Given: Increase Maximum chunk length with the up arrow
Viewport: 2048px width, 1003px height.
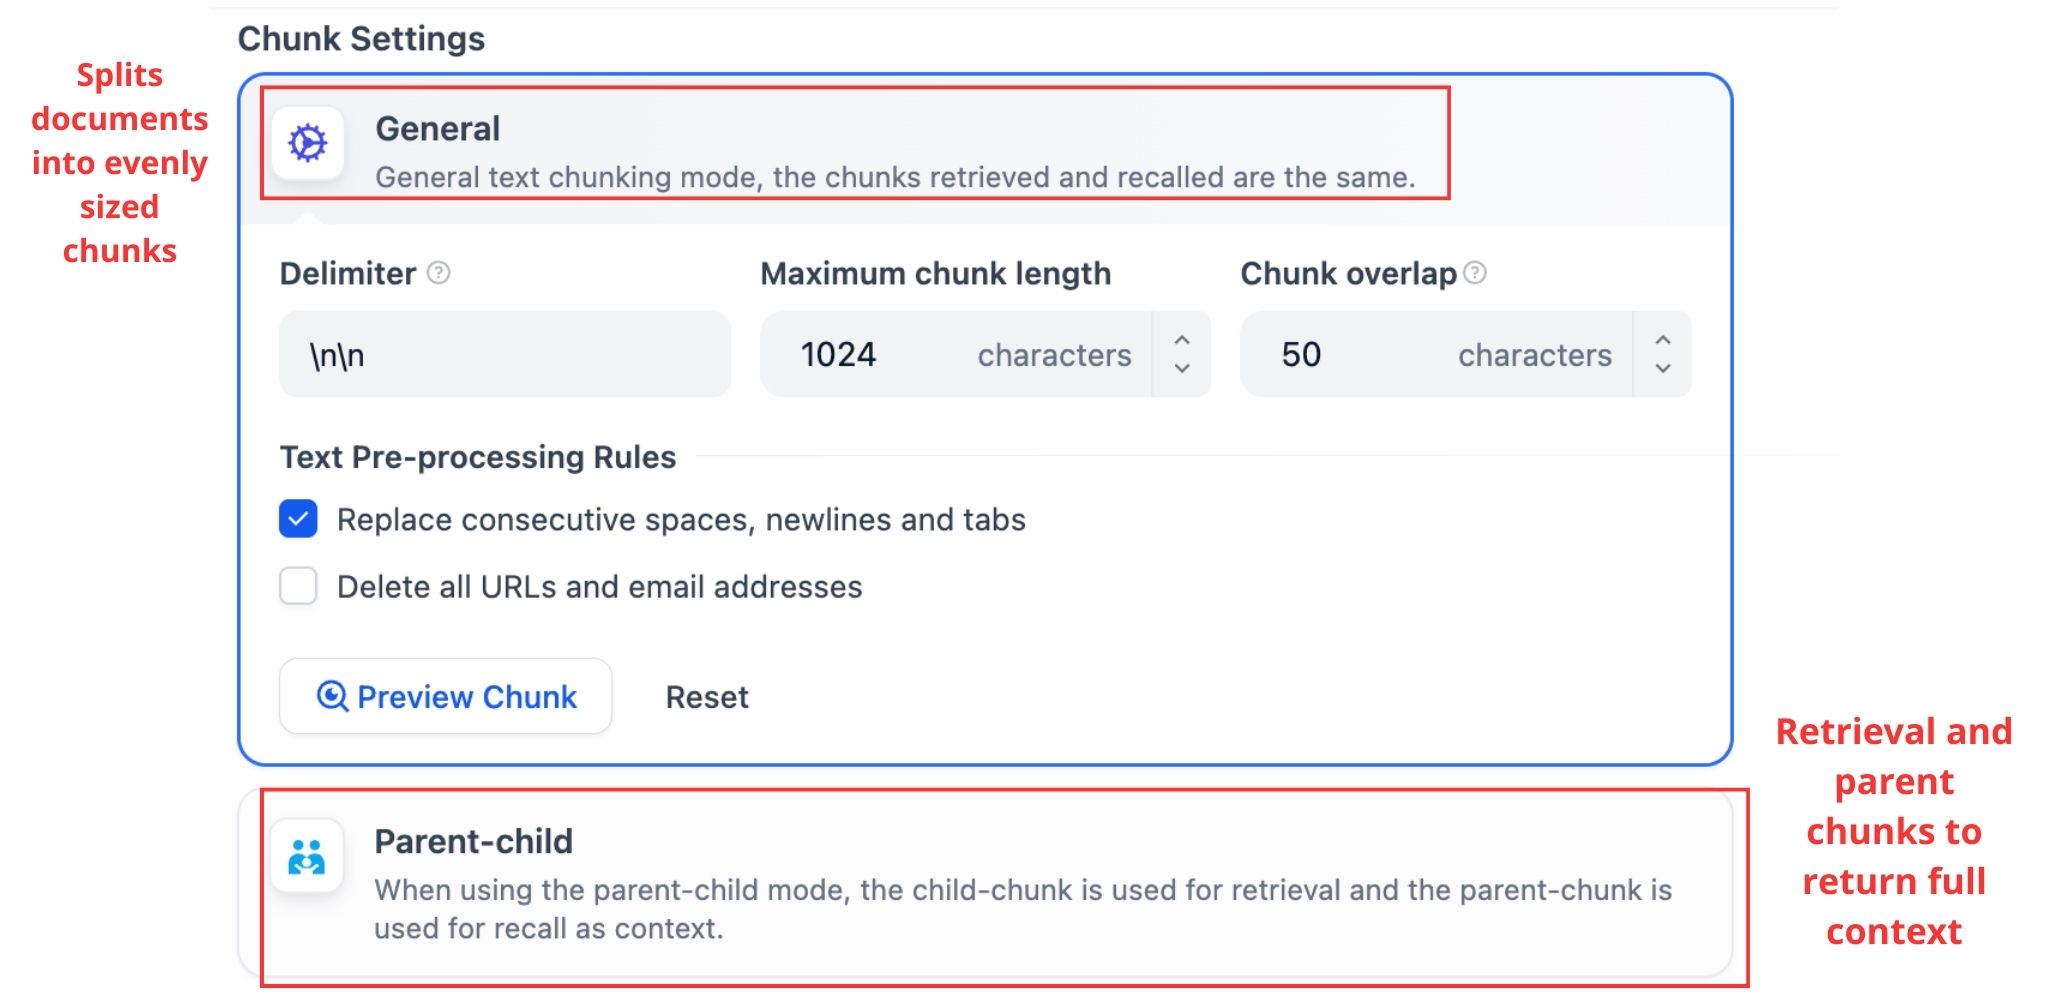Looking at the screenshot, I should tap(1182, 340).
